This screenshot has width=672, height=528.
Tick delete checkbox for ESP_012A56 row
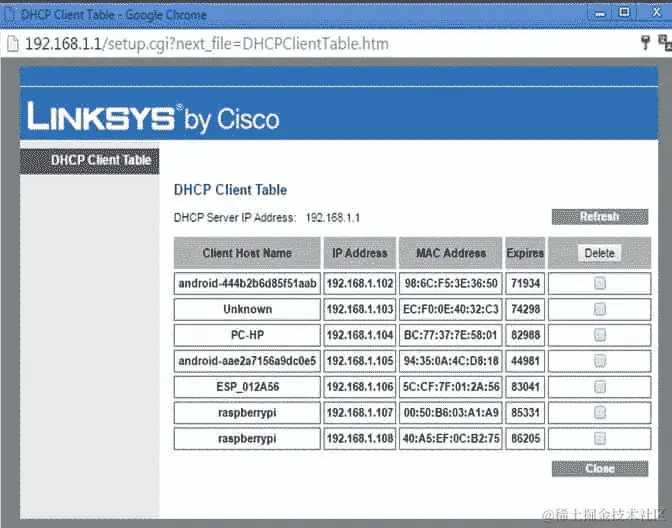600,387
